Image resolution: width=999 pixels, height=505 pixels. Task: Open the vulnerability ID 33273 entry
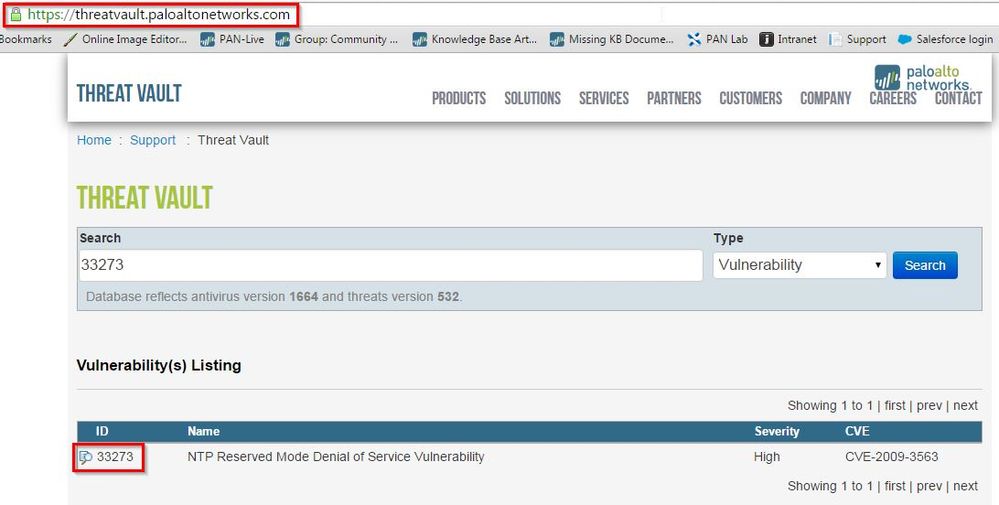115,457
